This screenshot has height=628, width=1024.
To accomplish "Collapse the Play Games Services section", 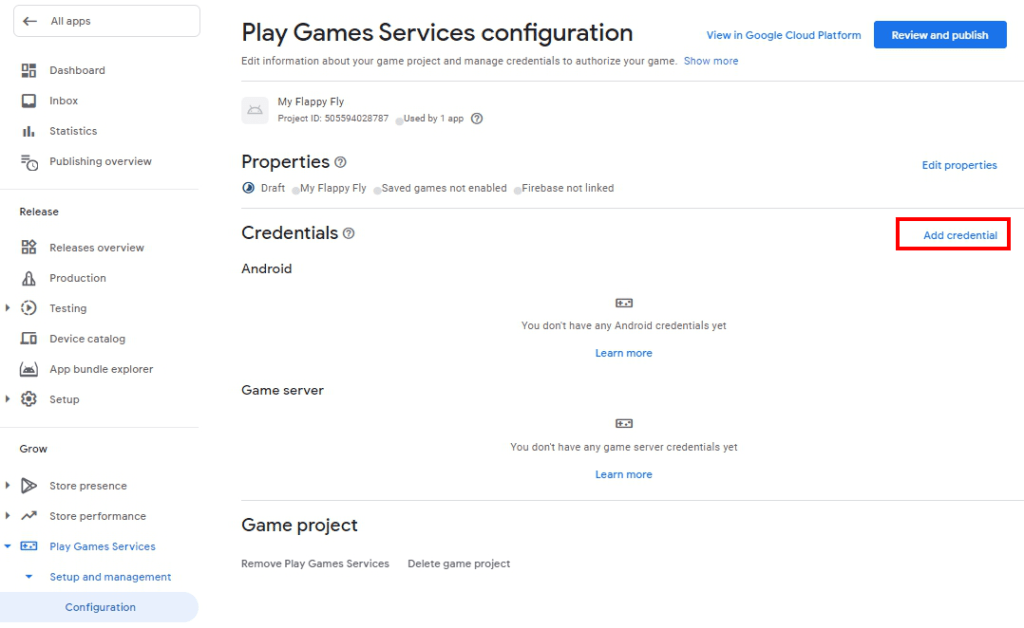I will click(8, 547).
